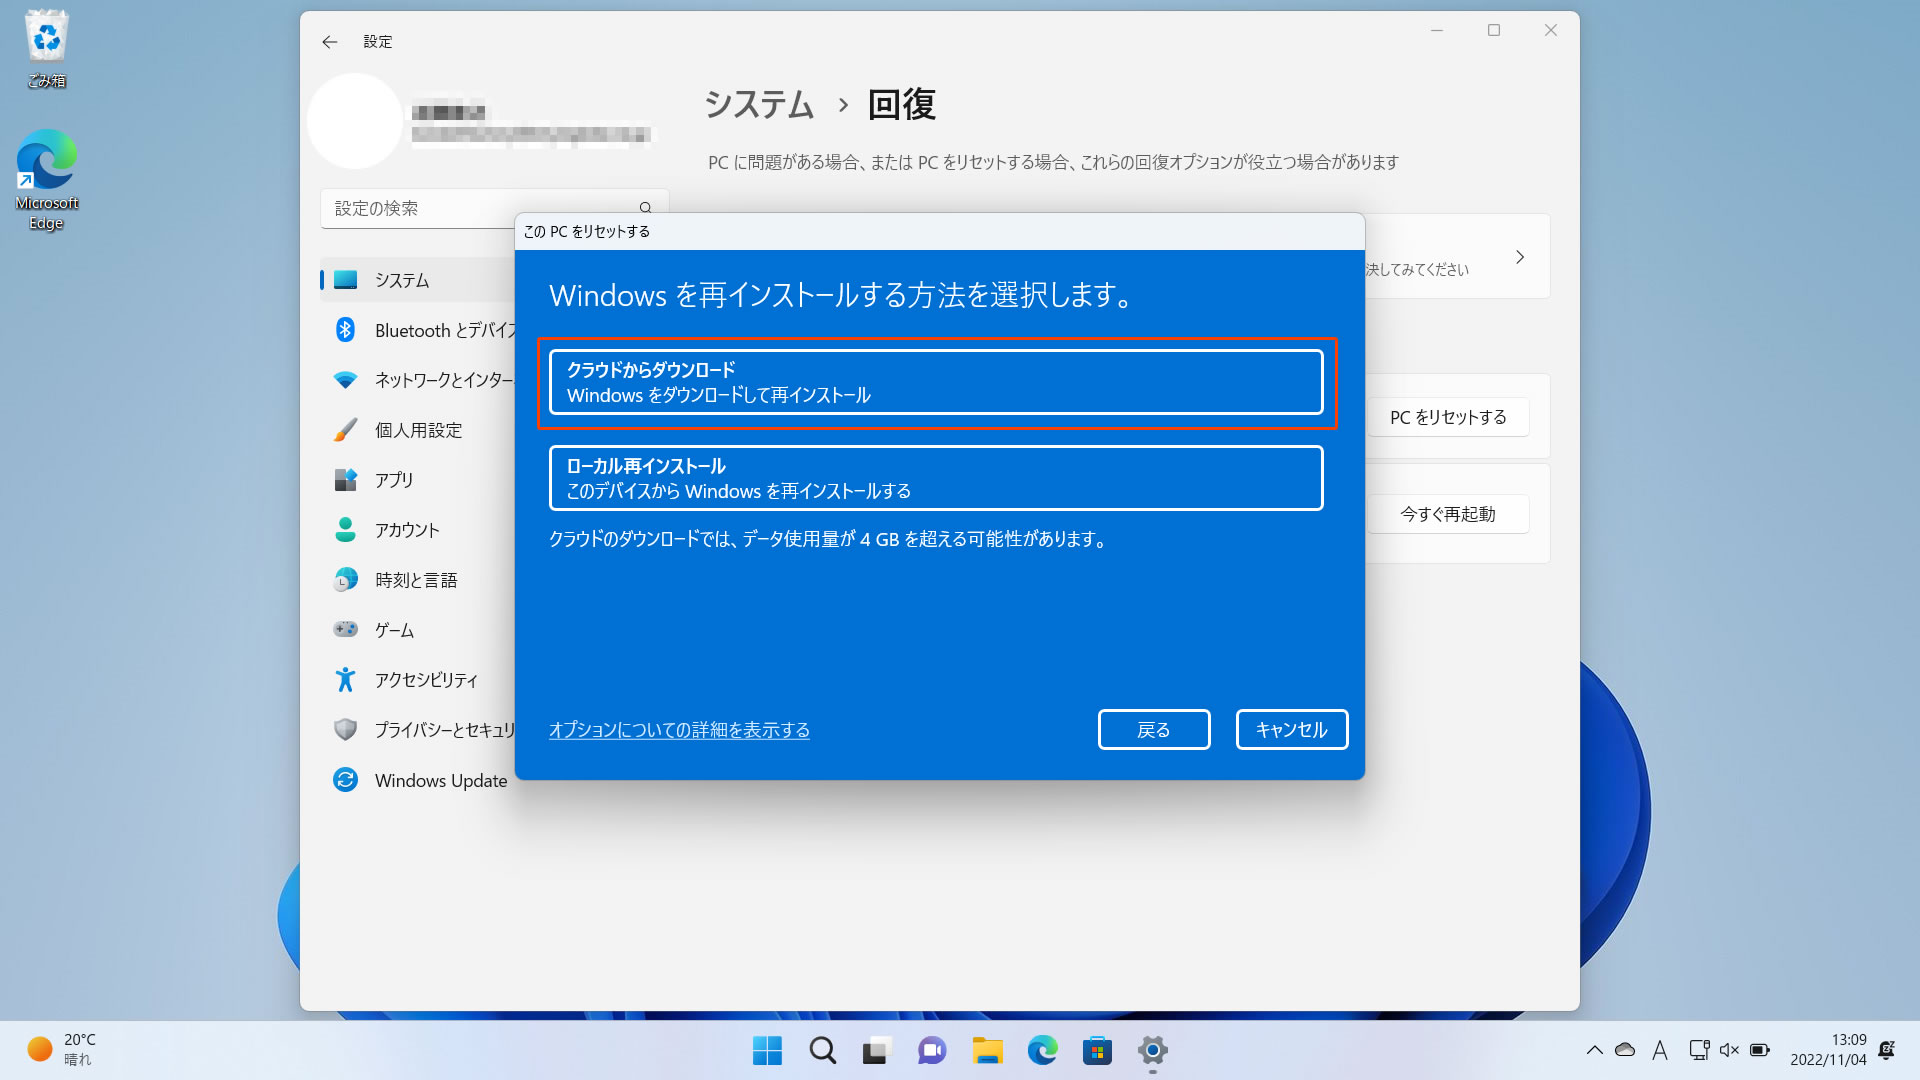The height and width of the screenshot is (1080, 1920).
Task: Click the Time and language globe icon
Action: point(345,580)
